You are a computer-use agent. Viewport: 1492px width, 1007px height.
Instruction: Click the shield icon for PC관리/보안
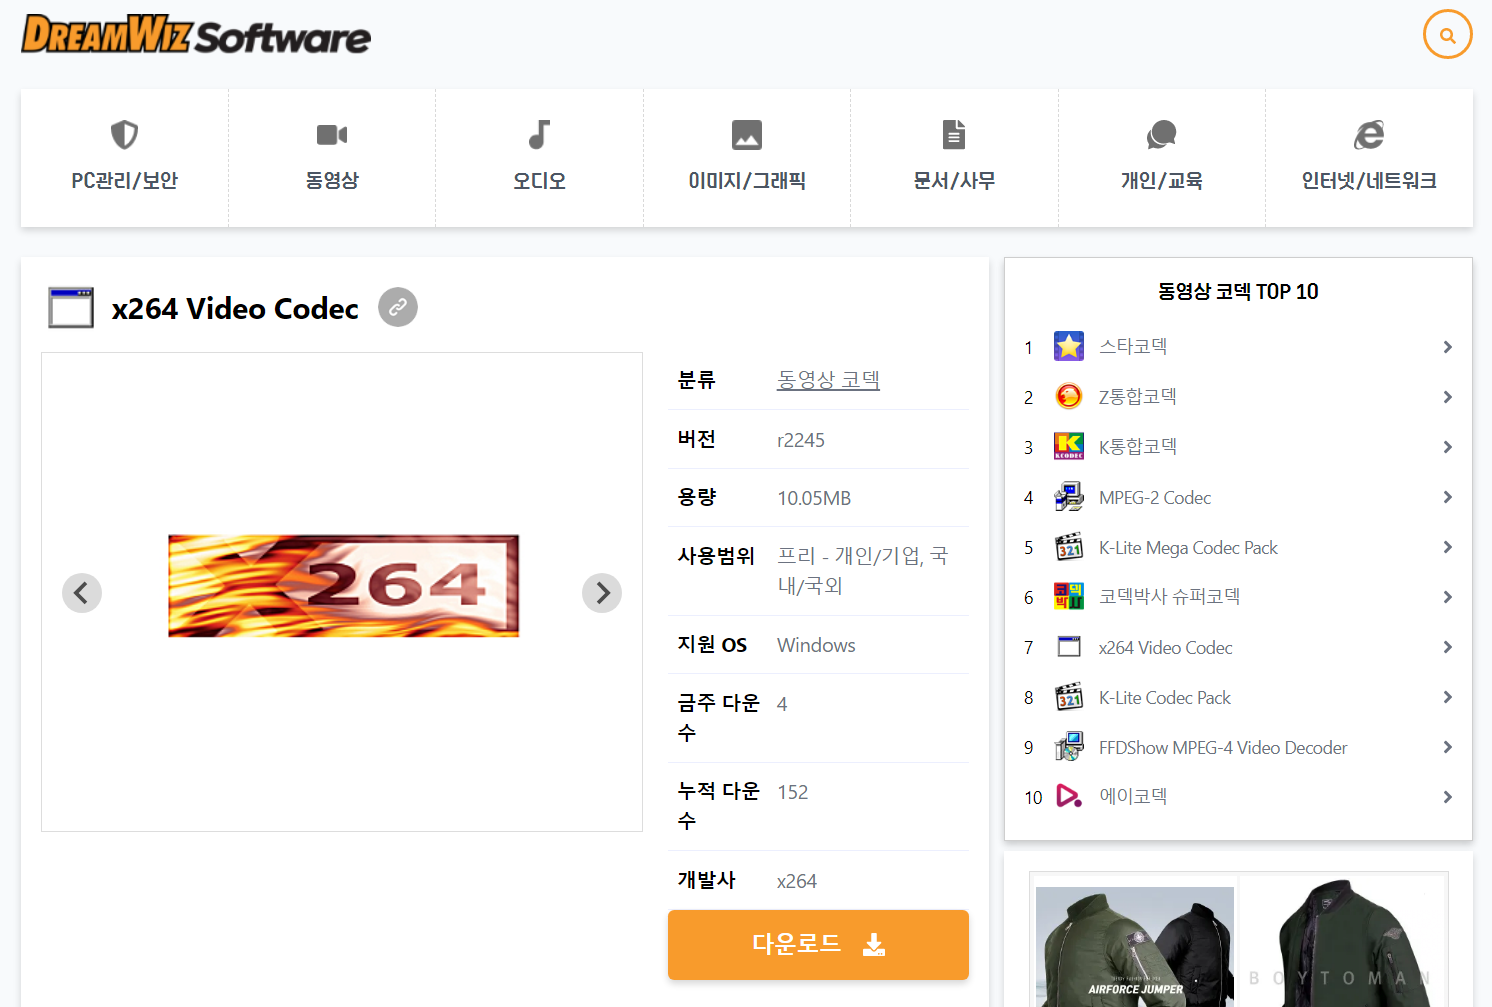click(x=124, y=134)
